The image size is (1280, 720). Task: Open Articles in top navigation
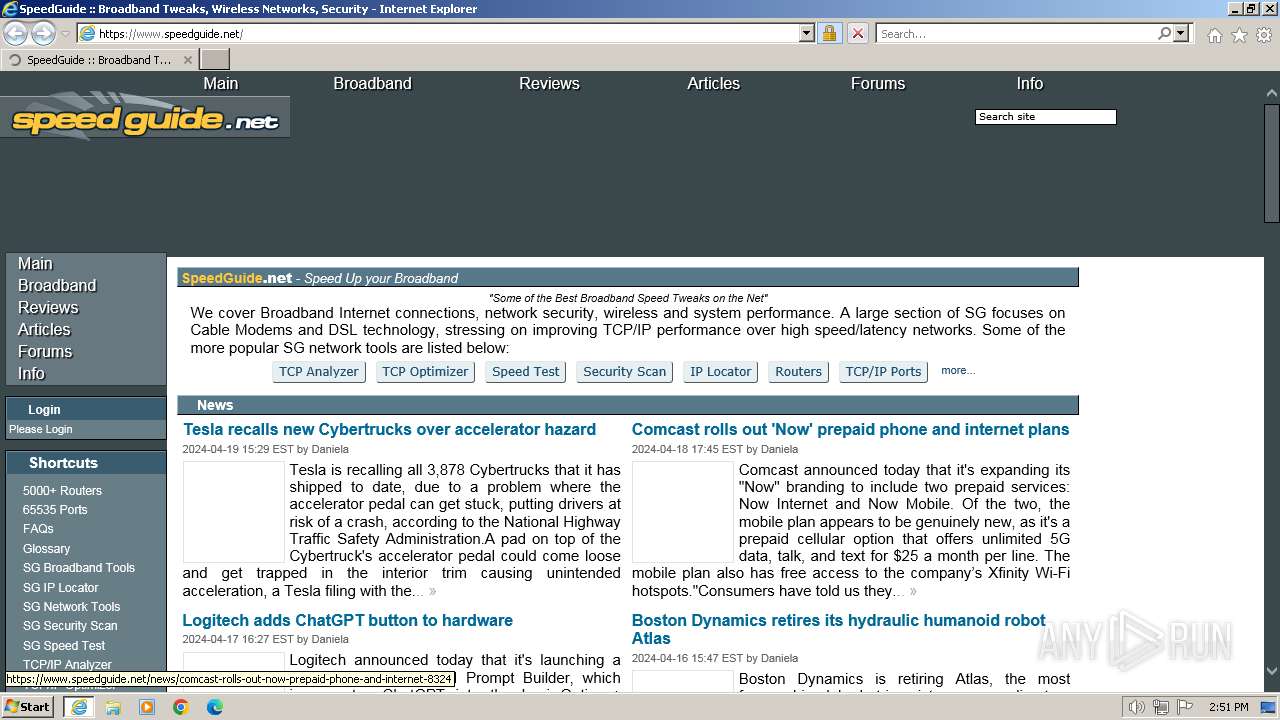(713, 84)
